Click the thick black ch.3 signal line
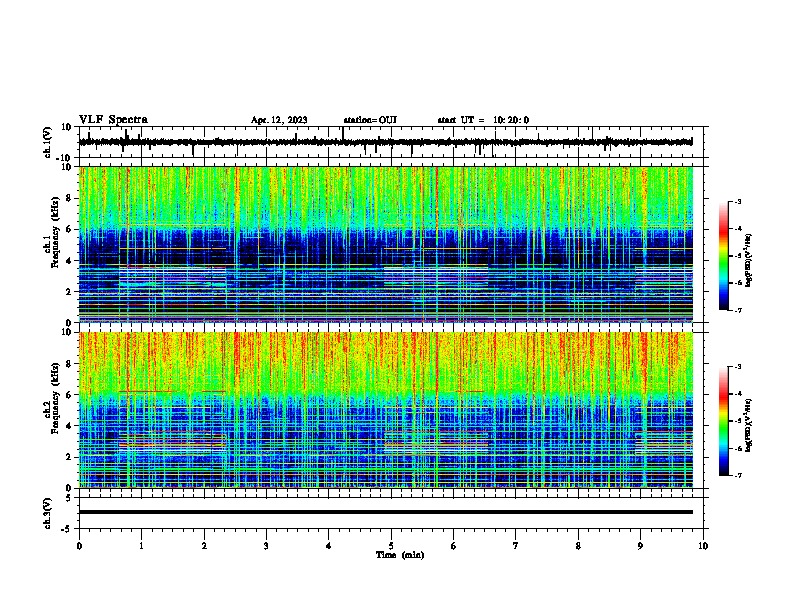Screen dimensions: 792x612 click(x=385, y=512)
